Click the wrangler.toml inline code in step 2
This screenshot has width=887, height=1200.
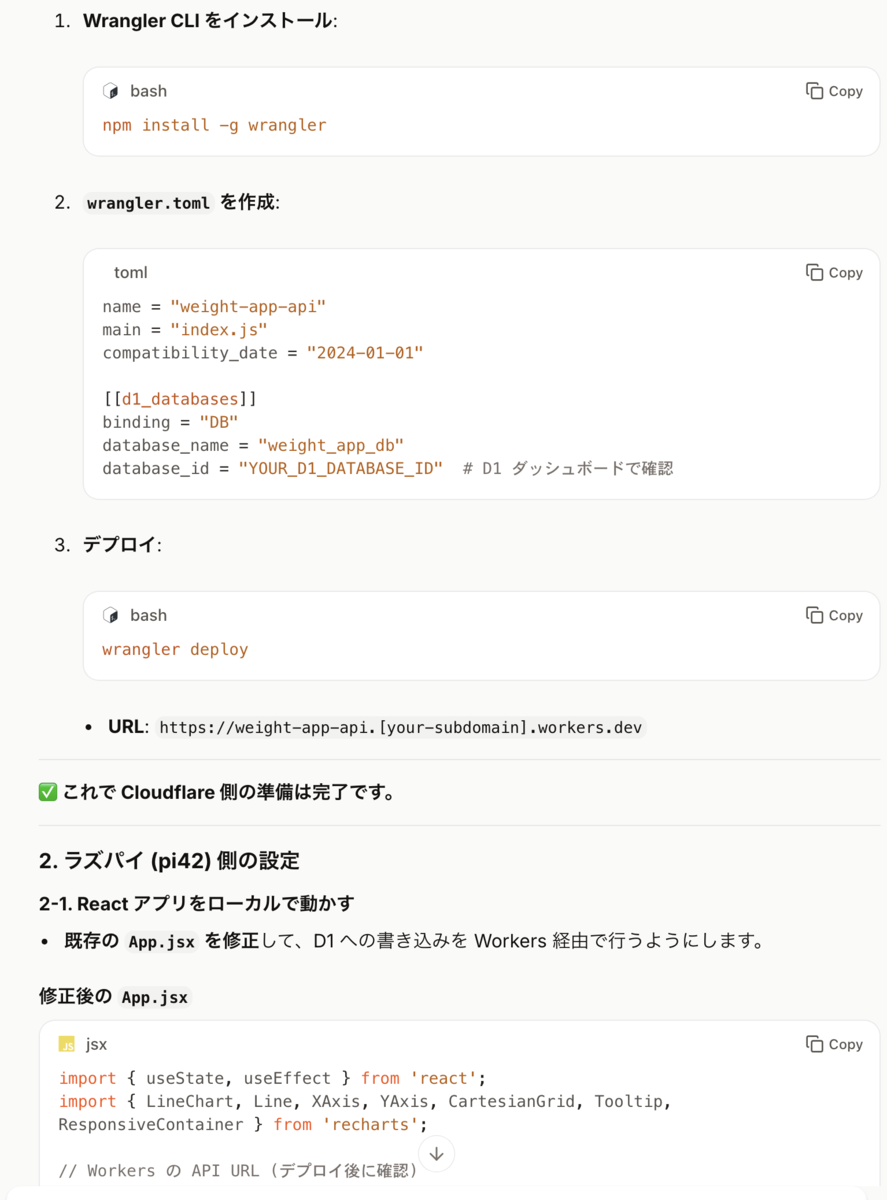[x=148, y=203]
